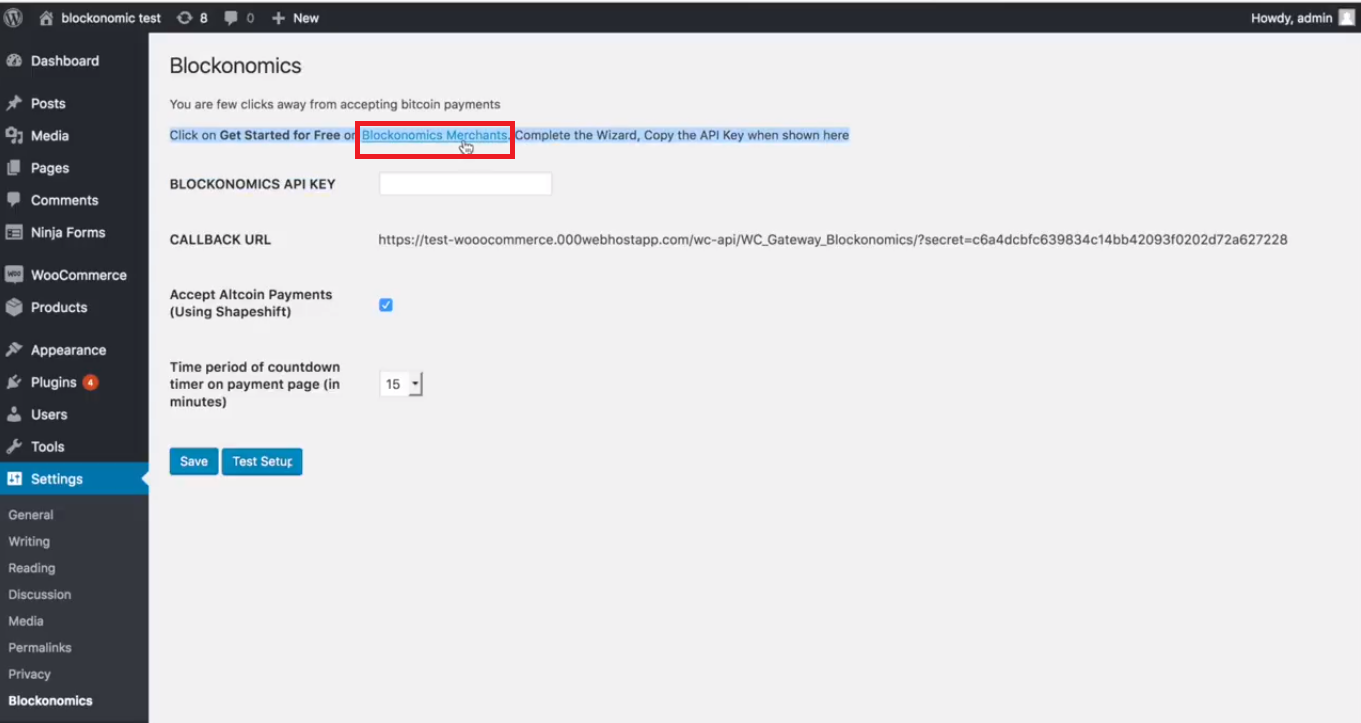Click the Posts pushpin icon
The width and height of the screenshot is (1361, 723).
(x=14, y=103)
